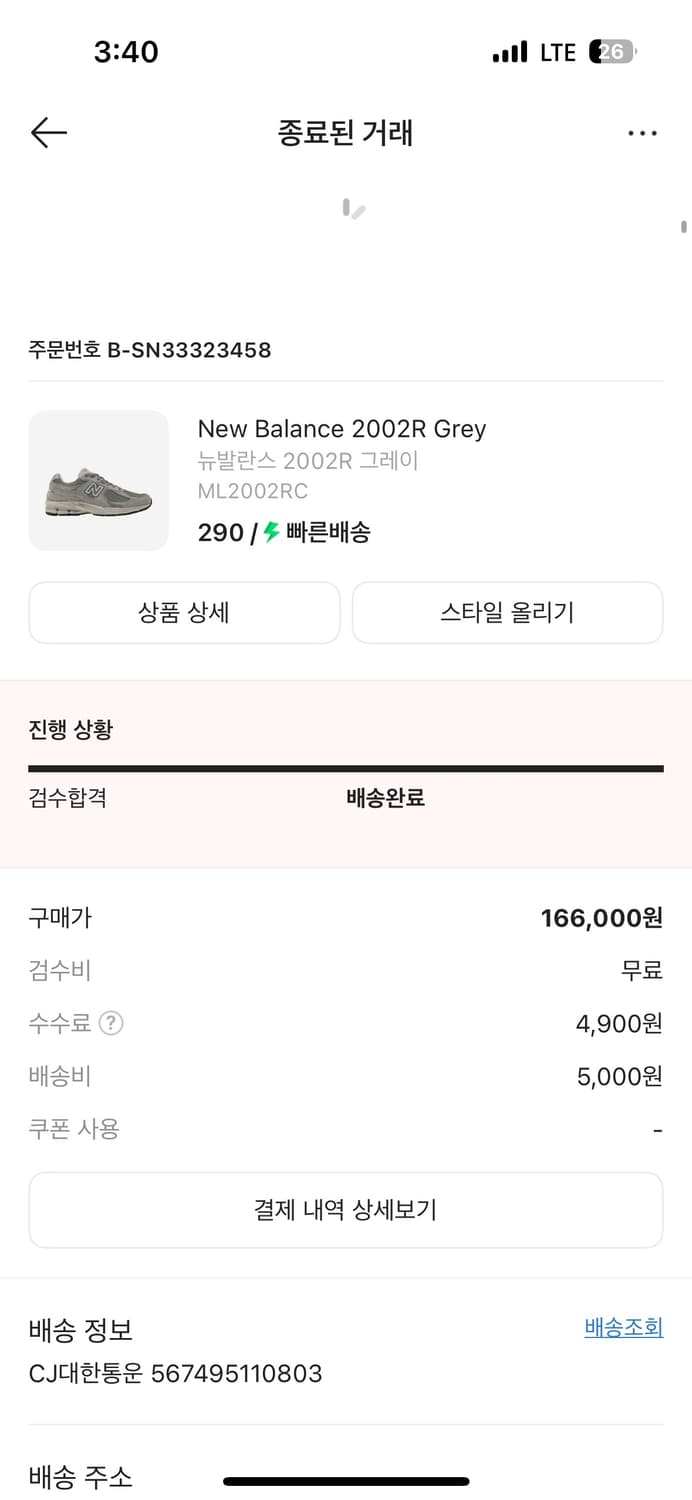This screenshot has height=1500, width=692.
Task: Tap the fee help question mark icon
Action: [111, 1023]
